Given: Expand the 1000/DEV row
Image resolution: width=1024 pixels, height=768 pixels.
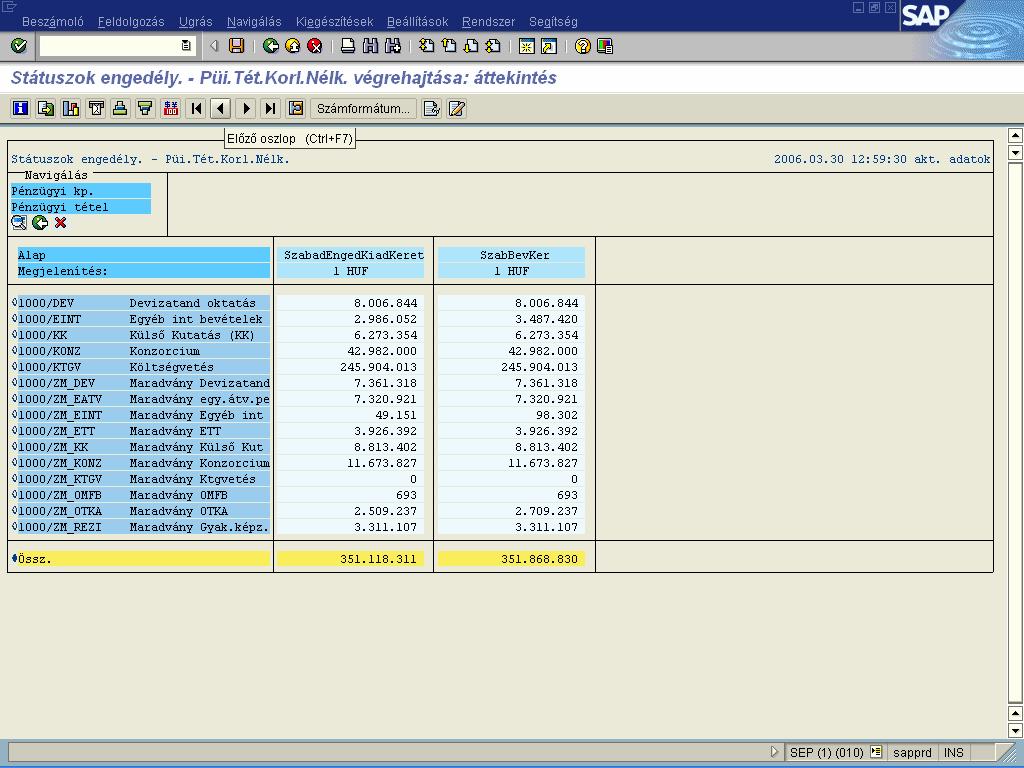Looking at the screenshot, I should (x=14, y=302).
